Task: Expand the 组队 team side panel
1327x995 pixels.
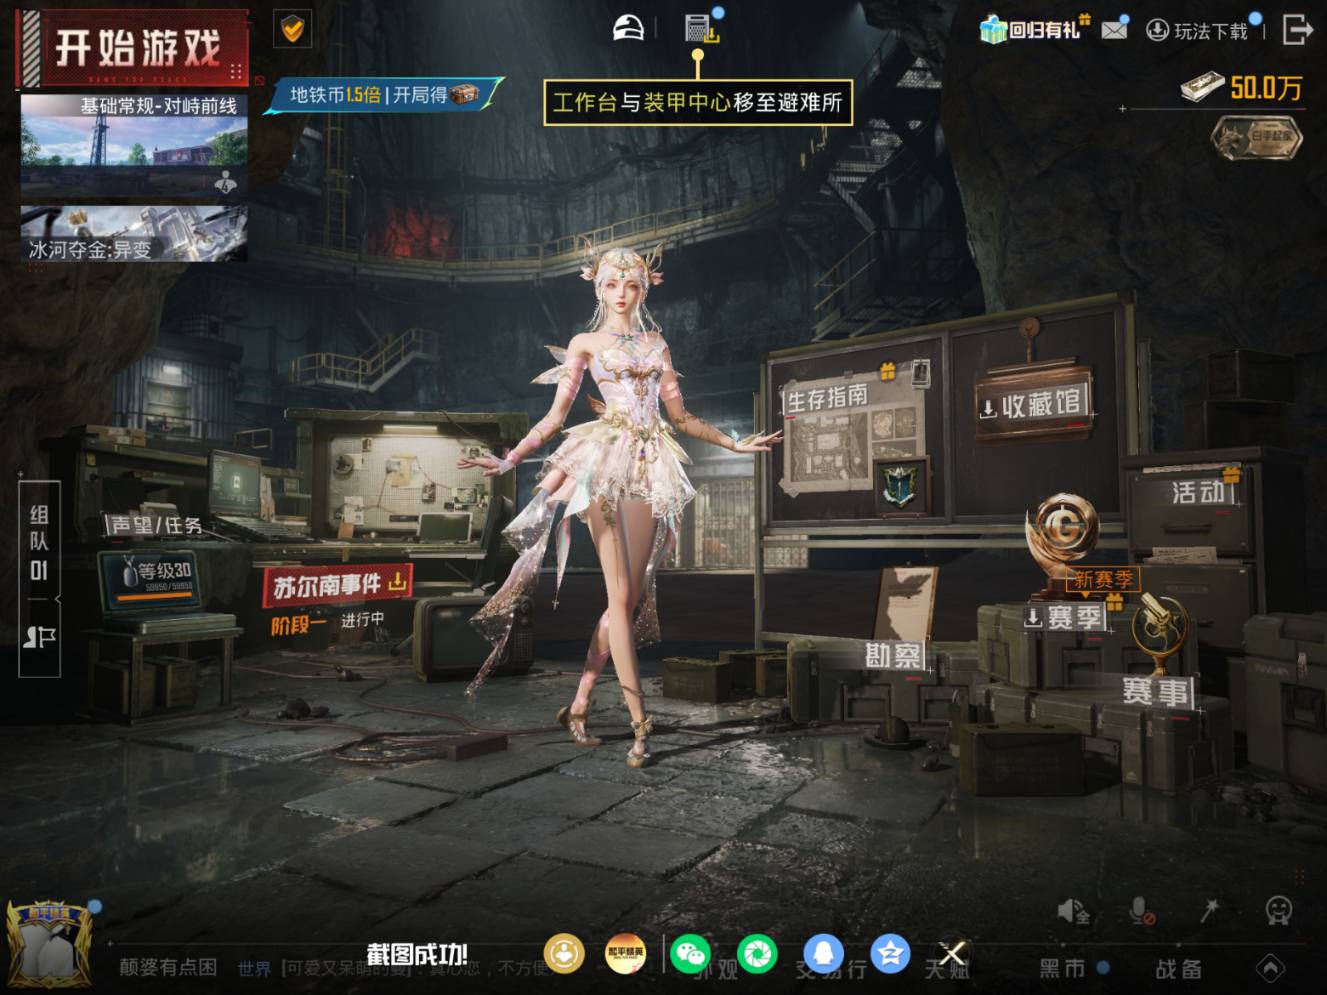Action: (40, 578)
